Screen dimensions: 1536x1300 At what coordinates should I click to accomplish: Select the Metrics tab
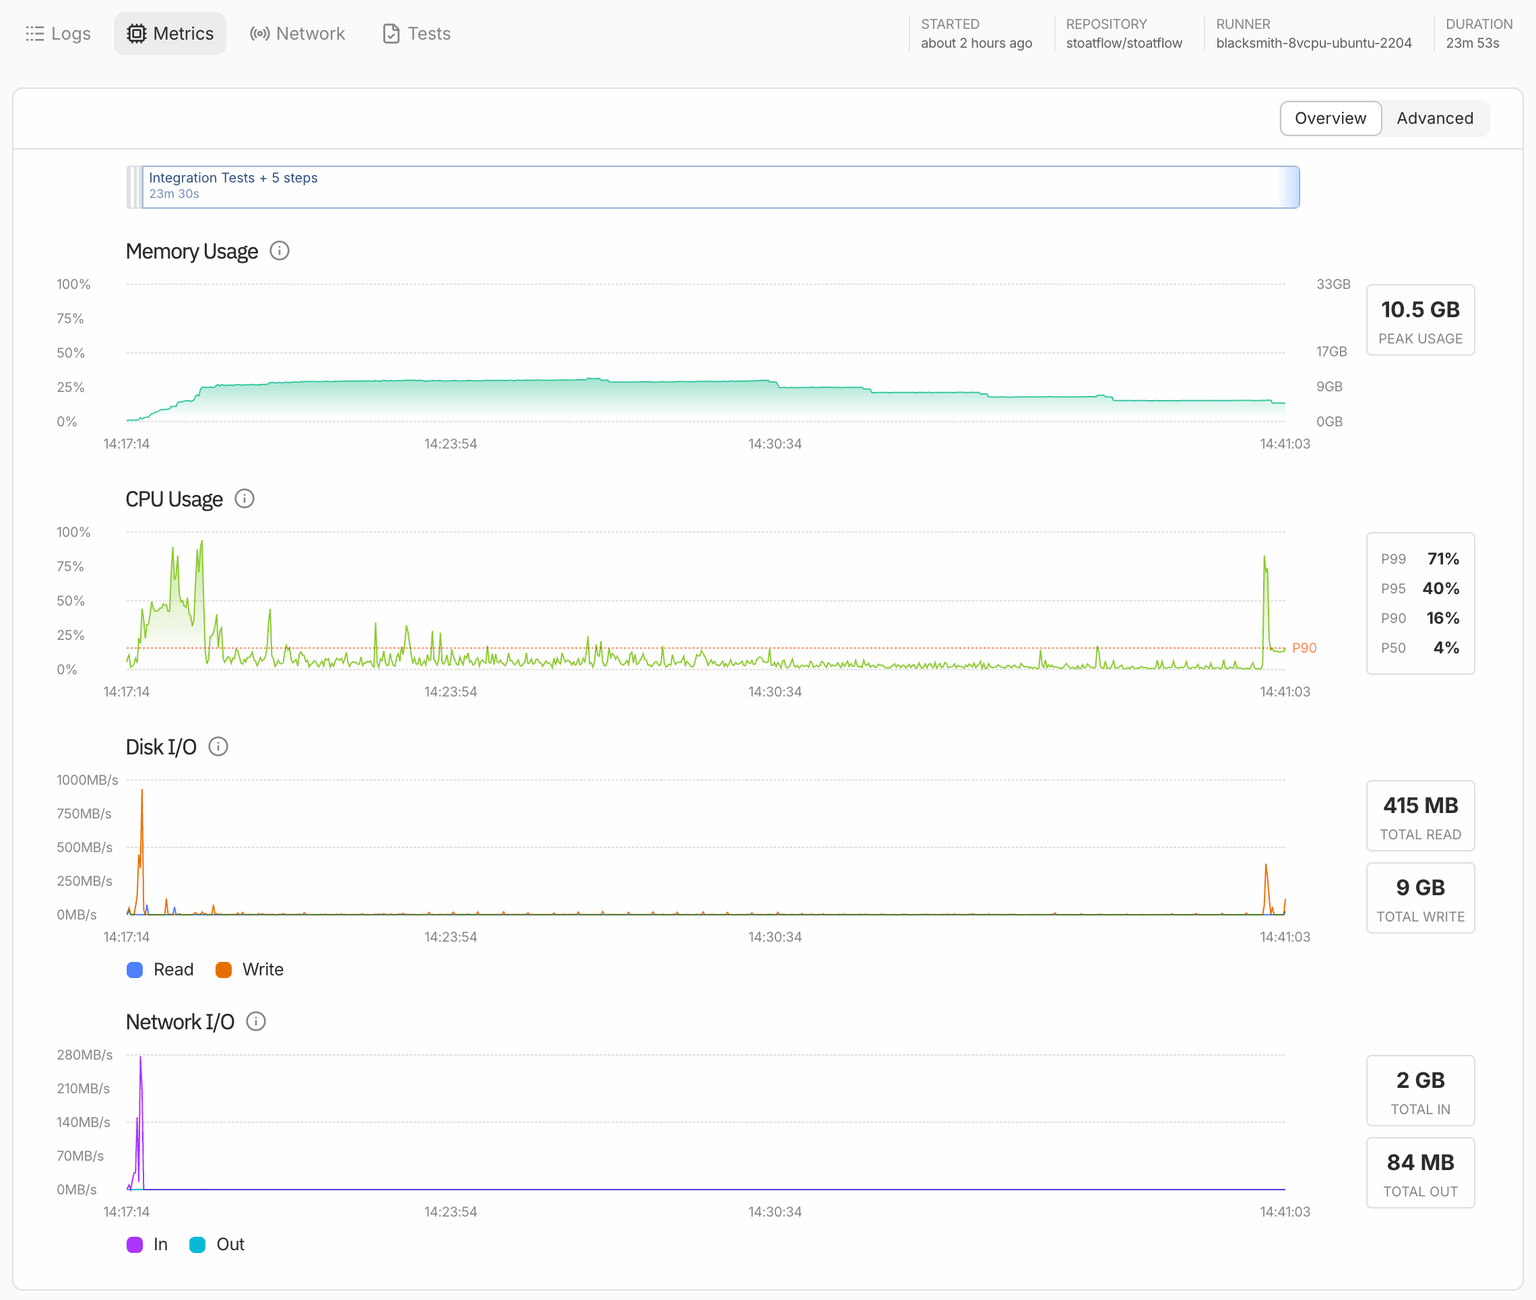tap(170, 34)
